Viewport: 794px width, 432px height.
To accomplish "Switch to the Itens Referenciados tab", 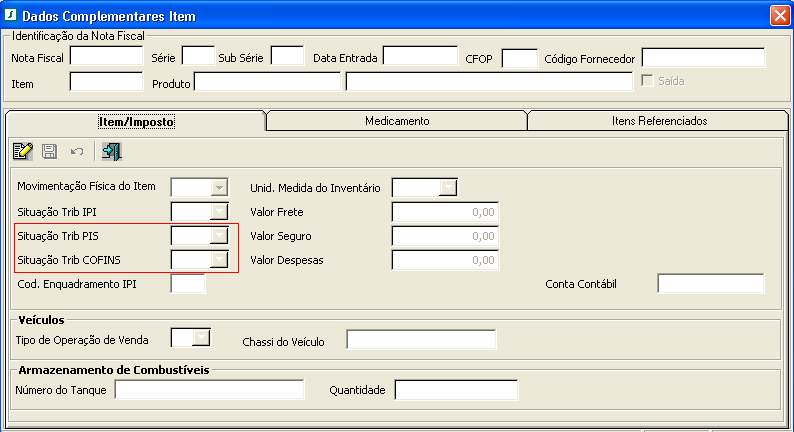I will point(658,121).
